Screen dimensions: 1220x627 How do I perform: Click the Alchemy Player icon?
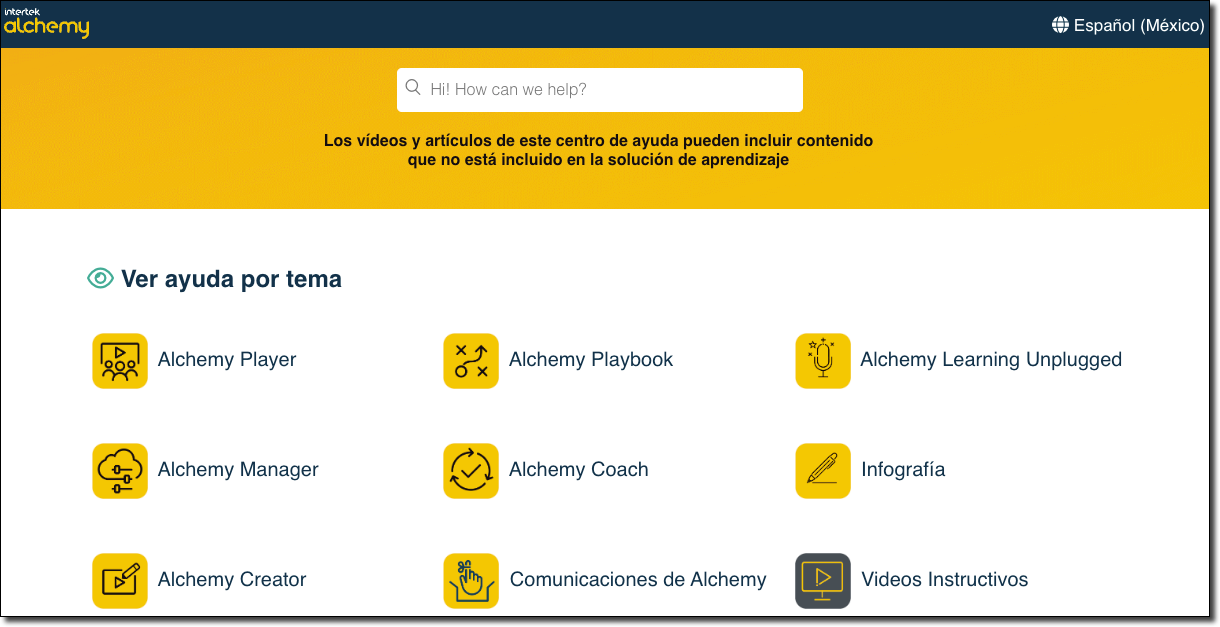(x=120, y=360)
